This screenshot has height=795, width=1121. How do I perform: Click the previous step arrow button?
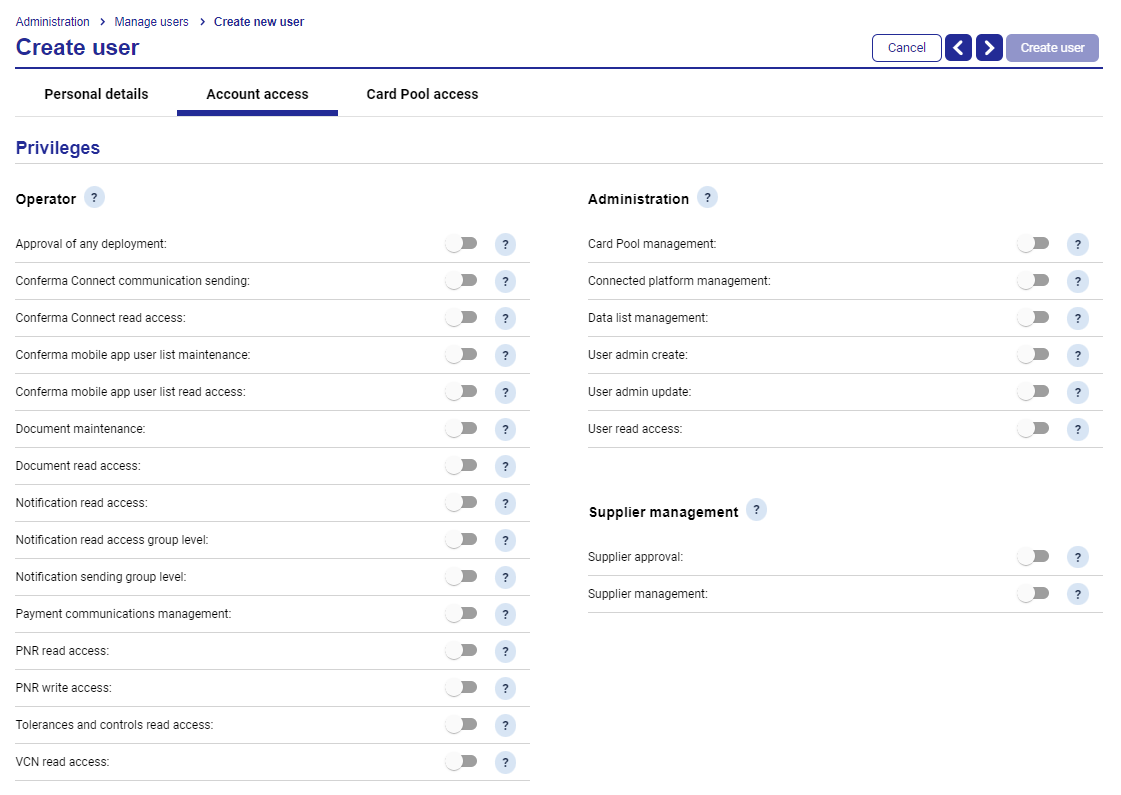click(x=958, y=48)
